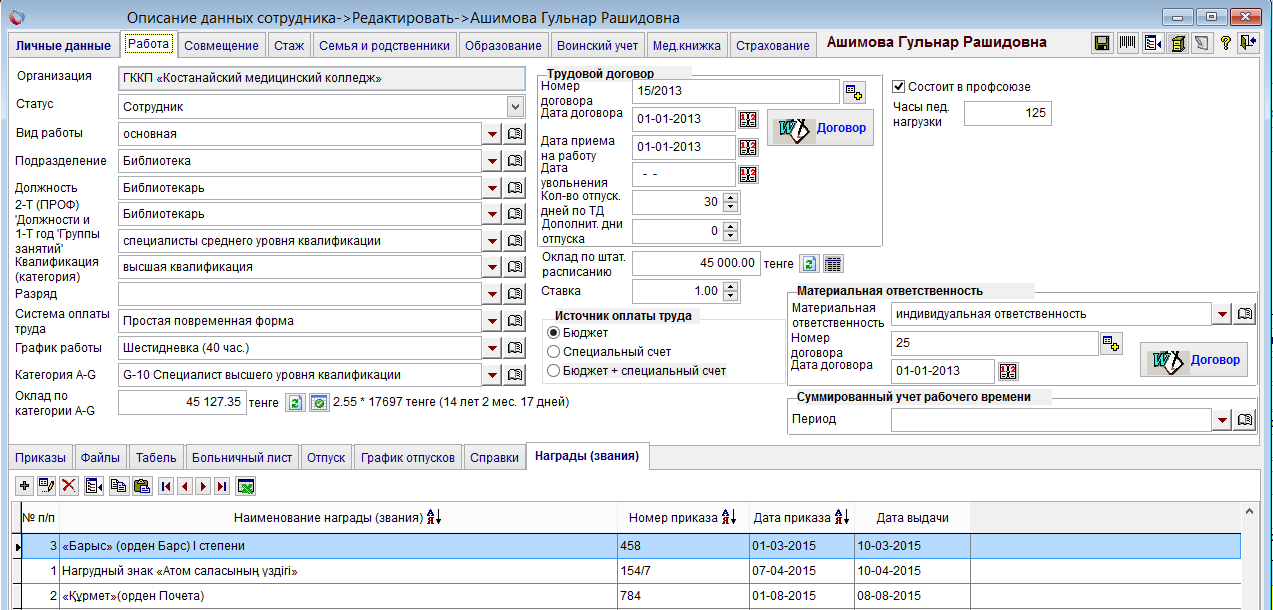Image resolution: width=1273 pixels, height=610 pixels.
Task: Jump to last award record
Action: point(222,486)
